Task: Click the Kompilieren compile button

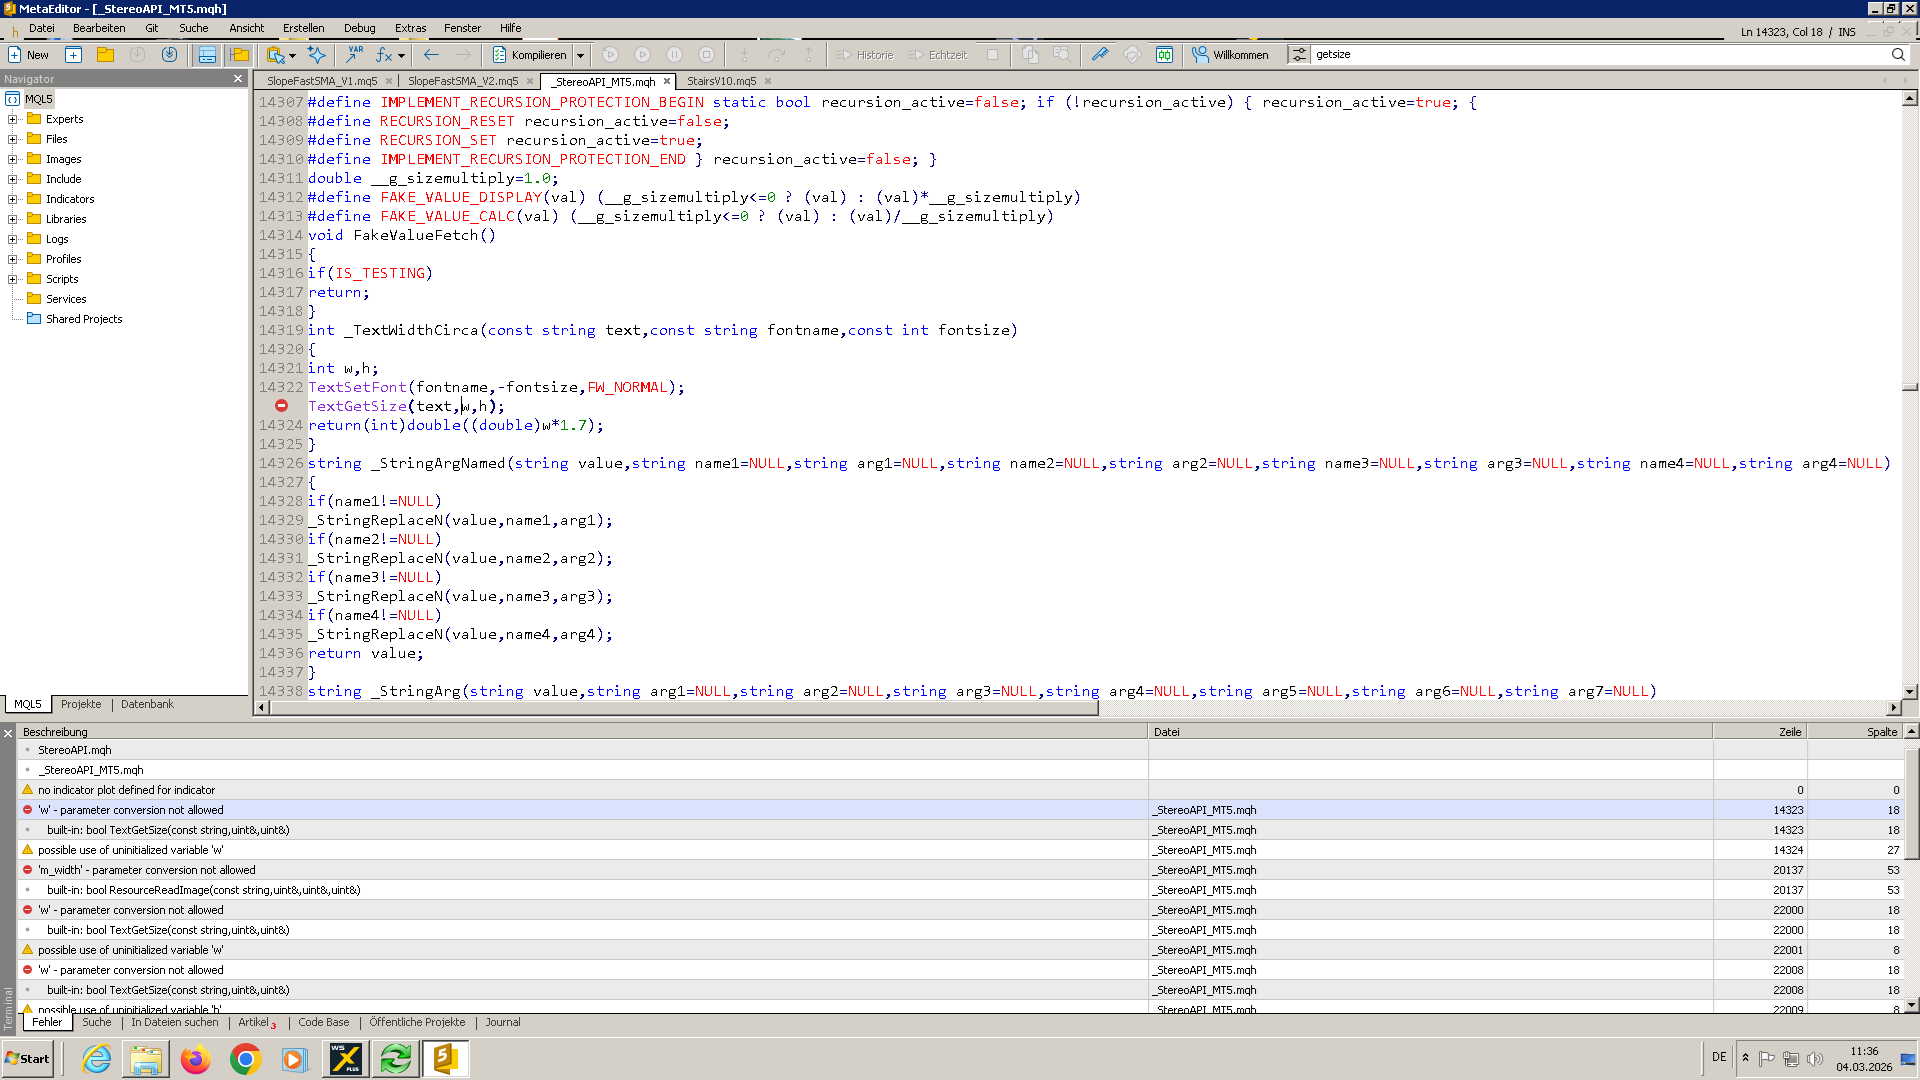Action: 529,55
